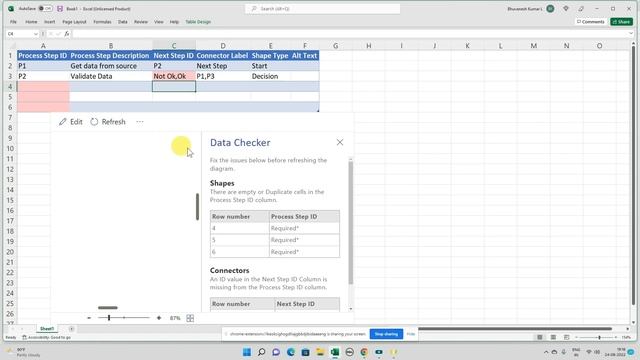
Task: Open the Page Layout tab
Action: 74,22
